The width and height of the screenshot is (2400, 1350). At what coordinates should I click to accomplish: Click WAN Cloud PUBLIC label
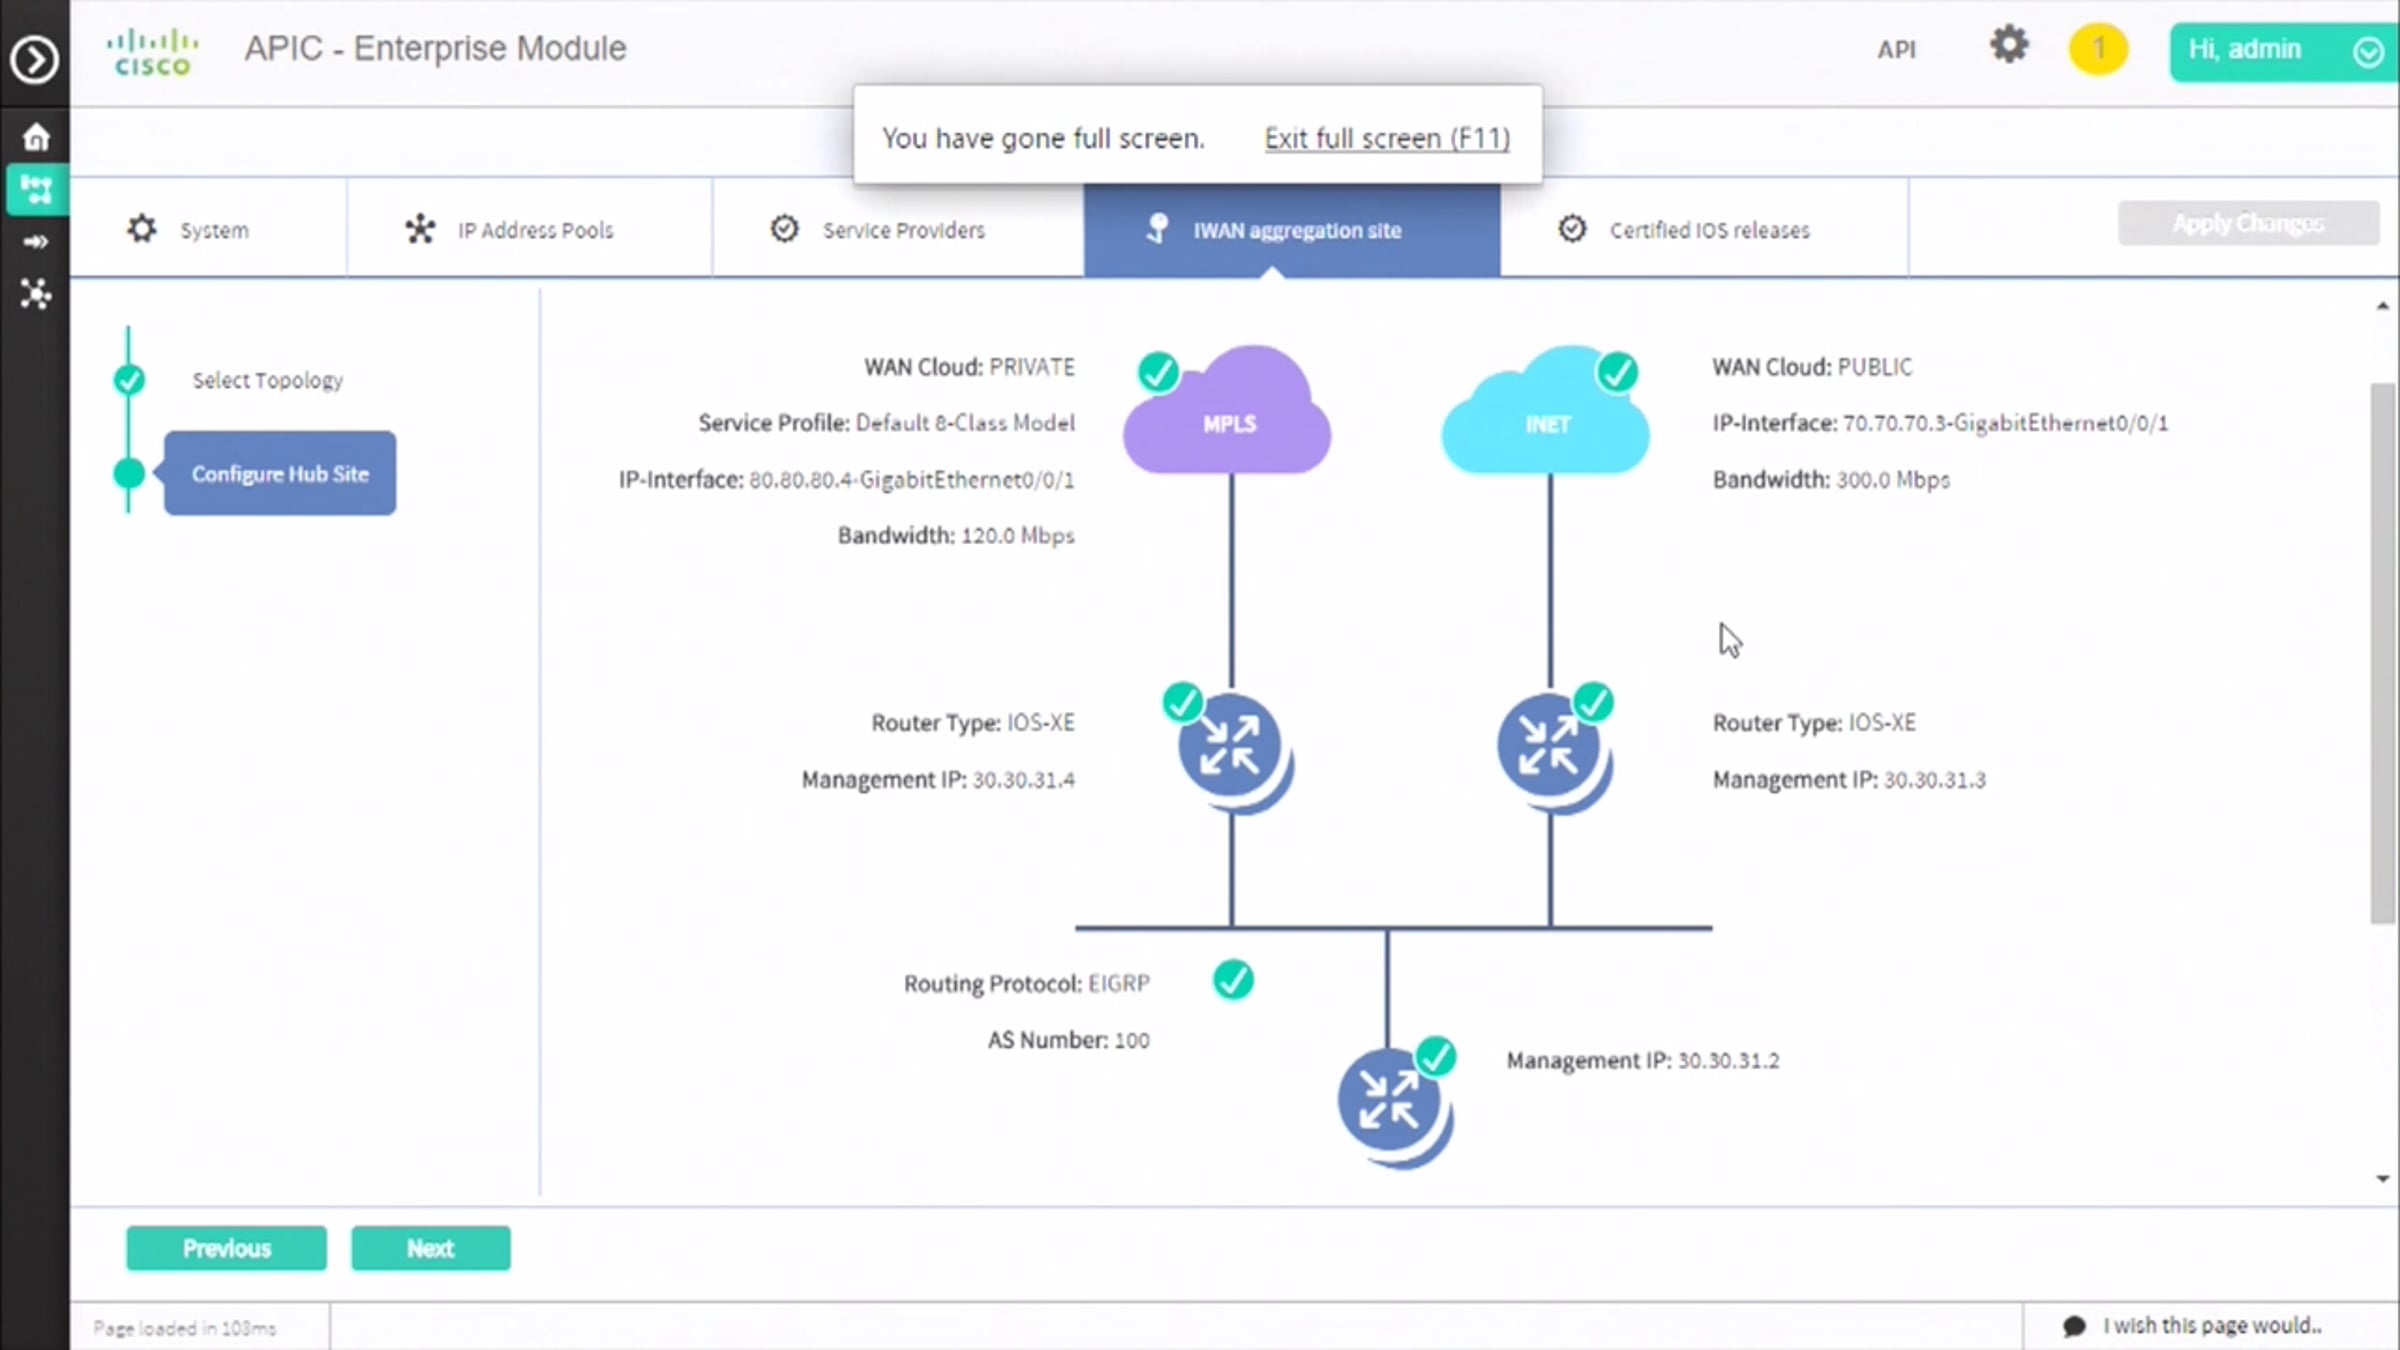click(1812, 367)
